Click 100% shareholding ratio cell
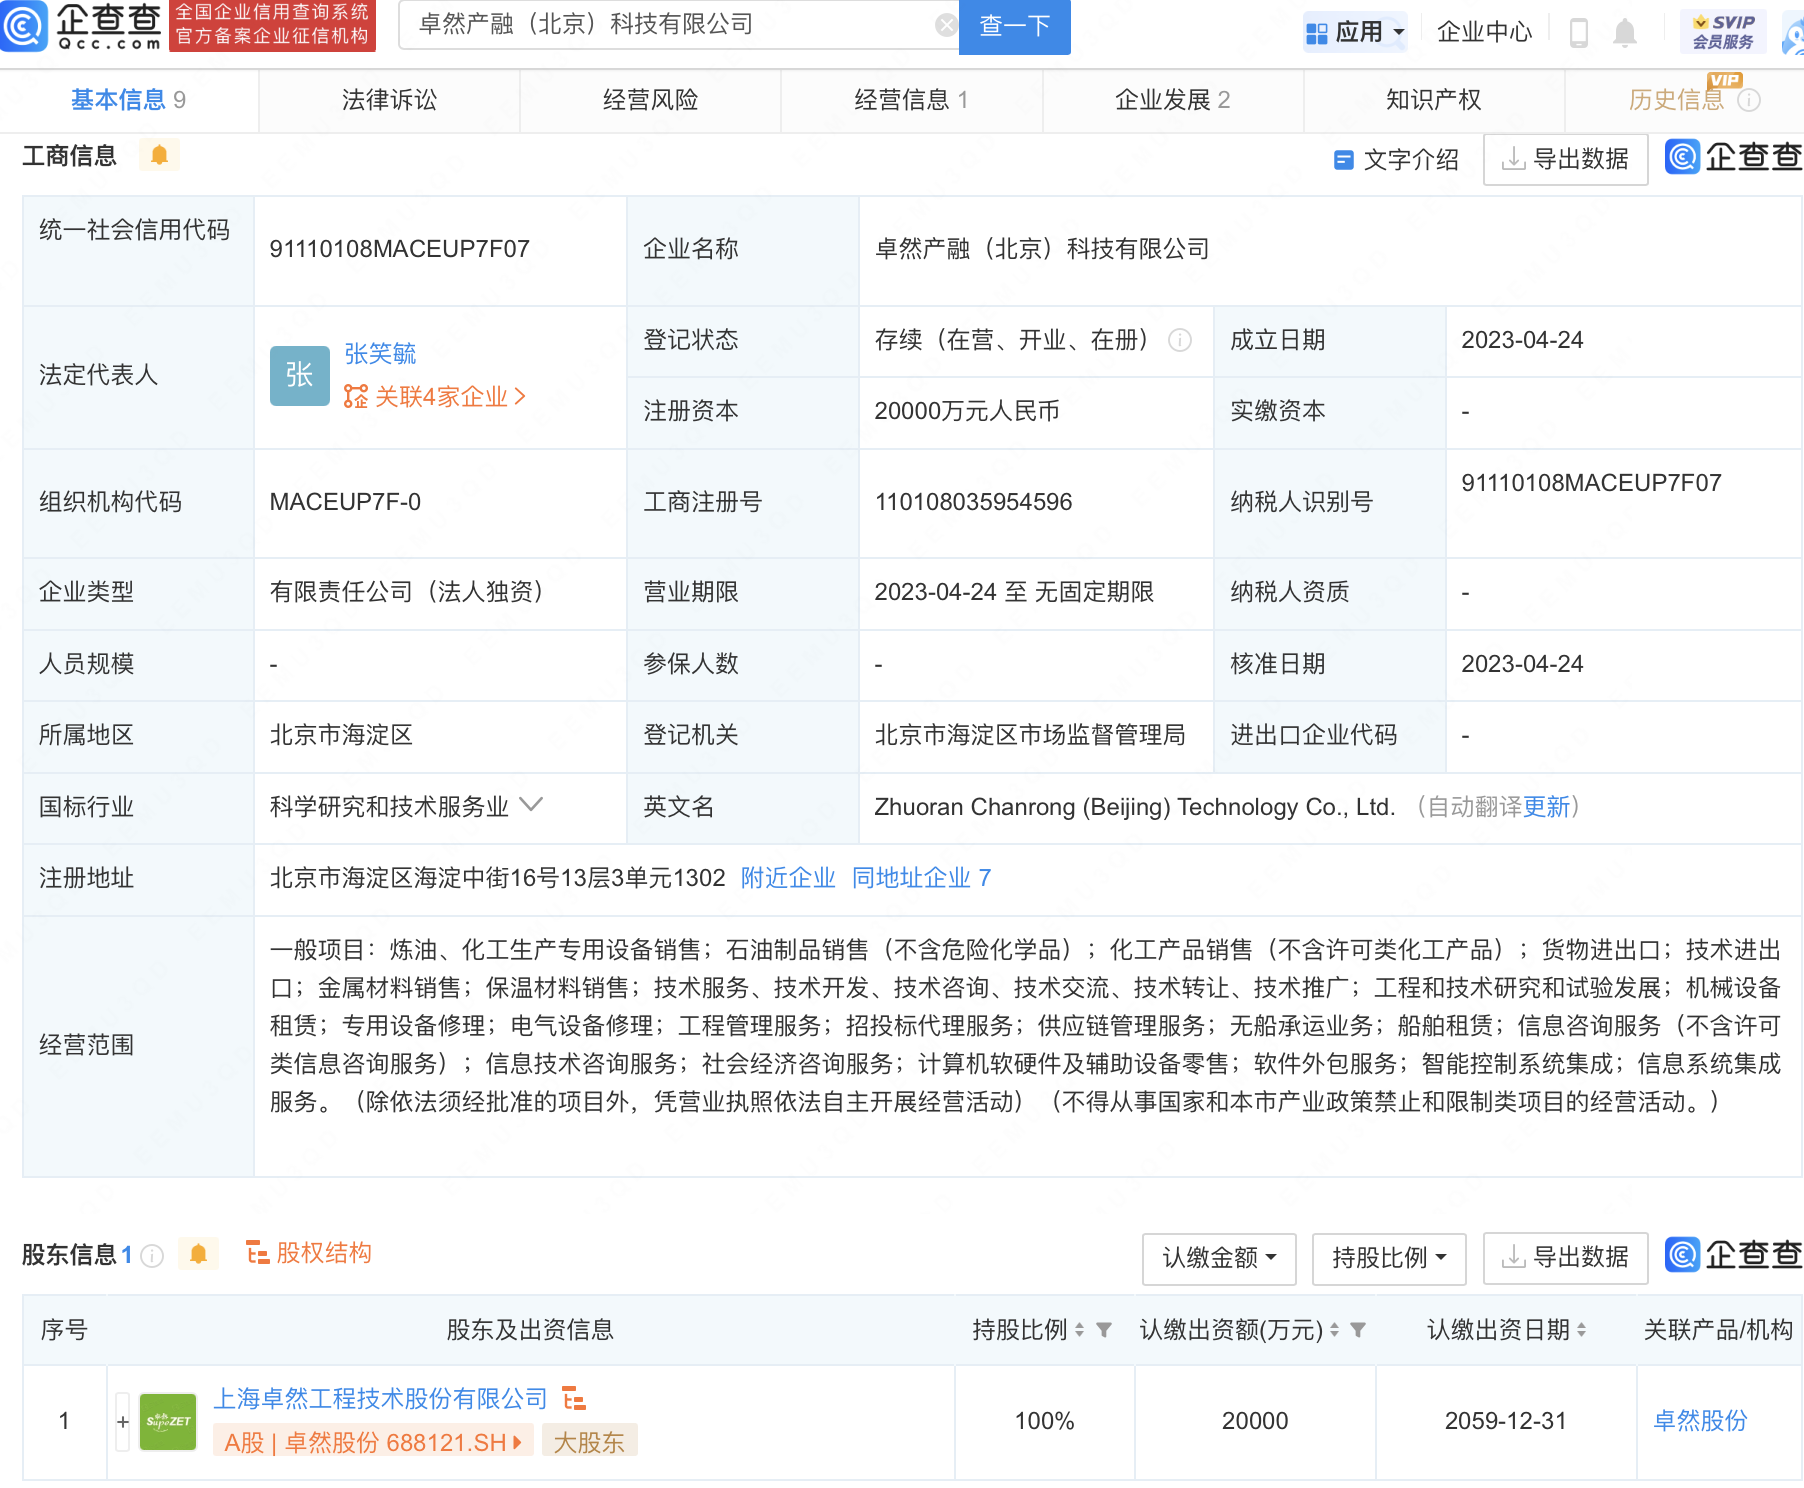This screenshot has width=1804, height=1488. [1044, 1421]
